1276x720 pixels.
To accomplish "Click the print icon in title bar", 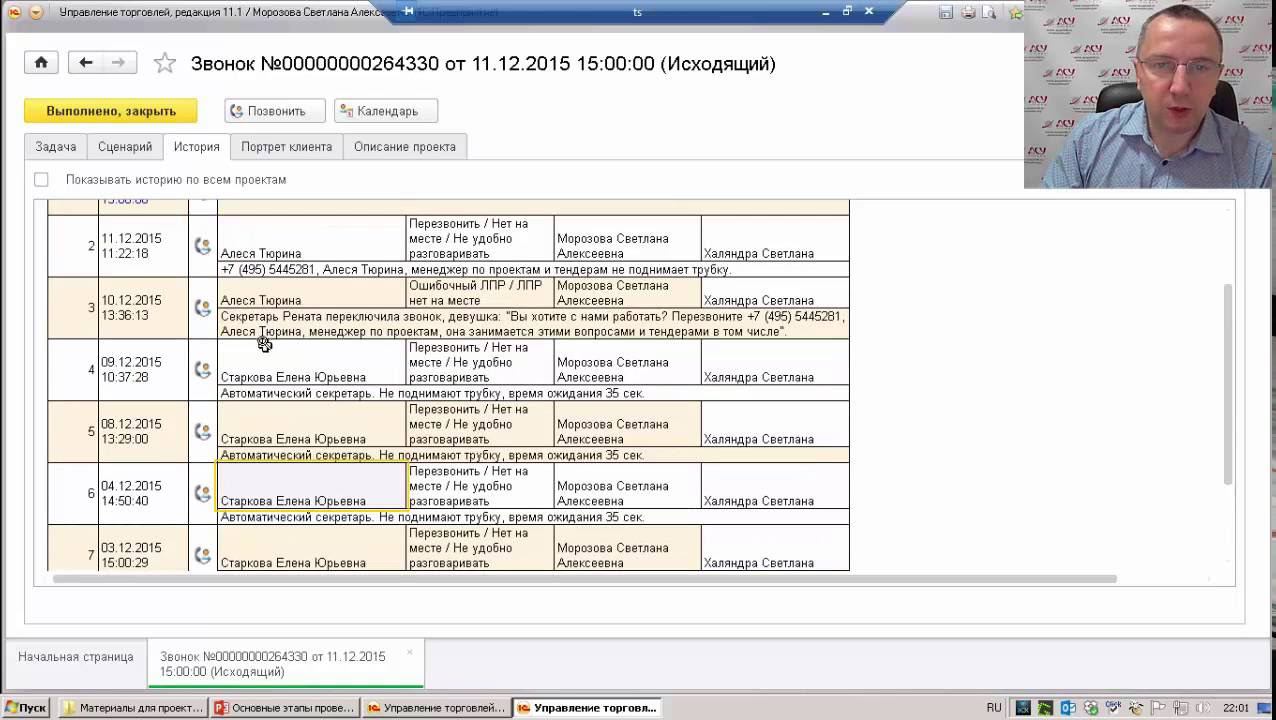I will (x=968, y=12).
